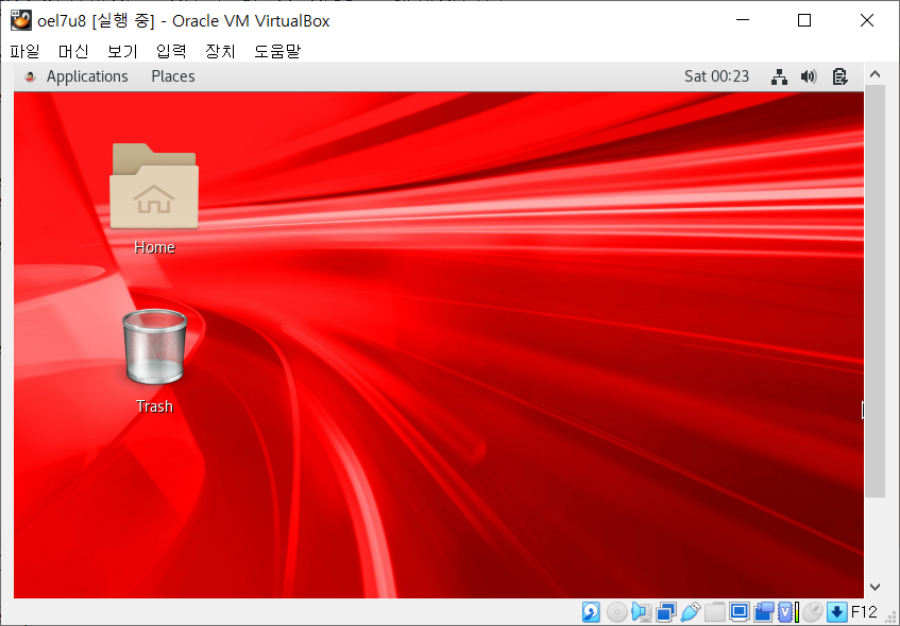Open the 머신 (Machine) menu

point(73,51)
